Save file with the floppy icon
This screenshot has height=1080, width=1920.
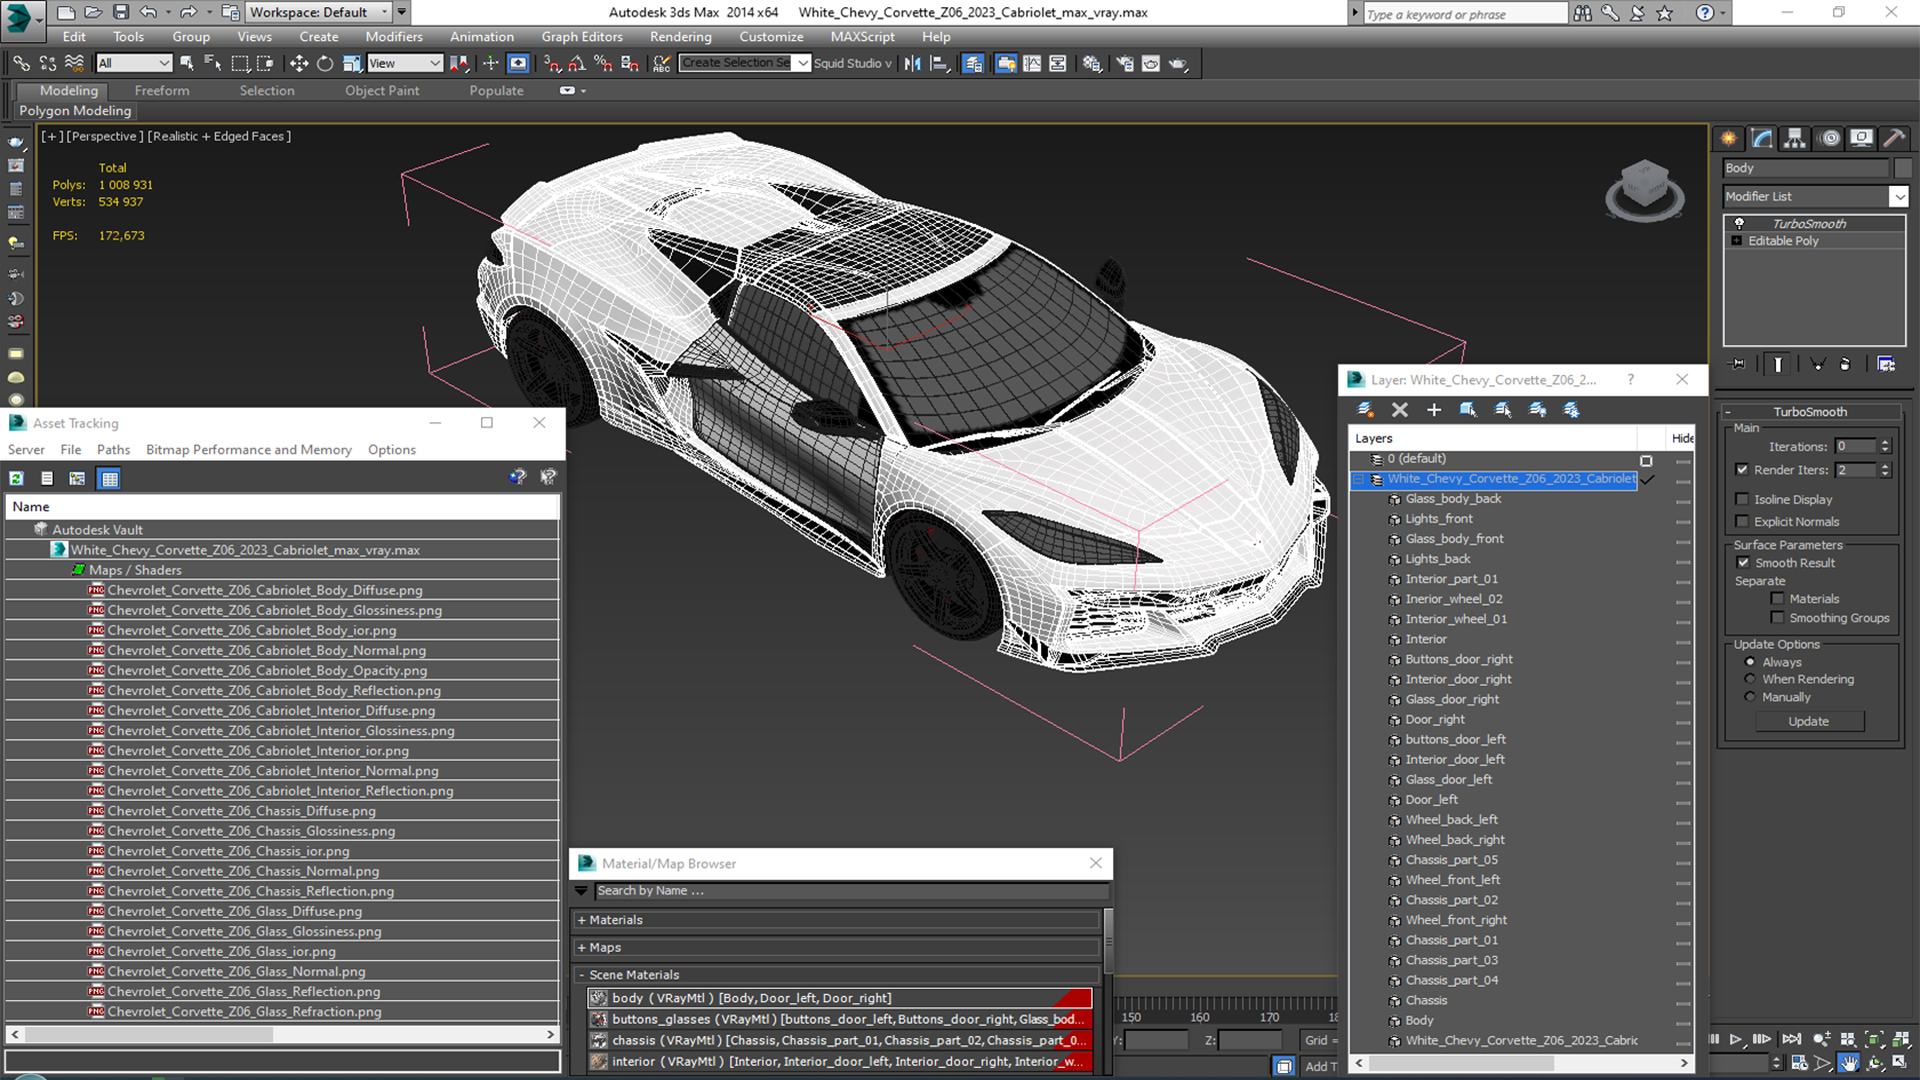pos(120,12)
